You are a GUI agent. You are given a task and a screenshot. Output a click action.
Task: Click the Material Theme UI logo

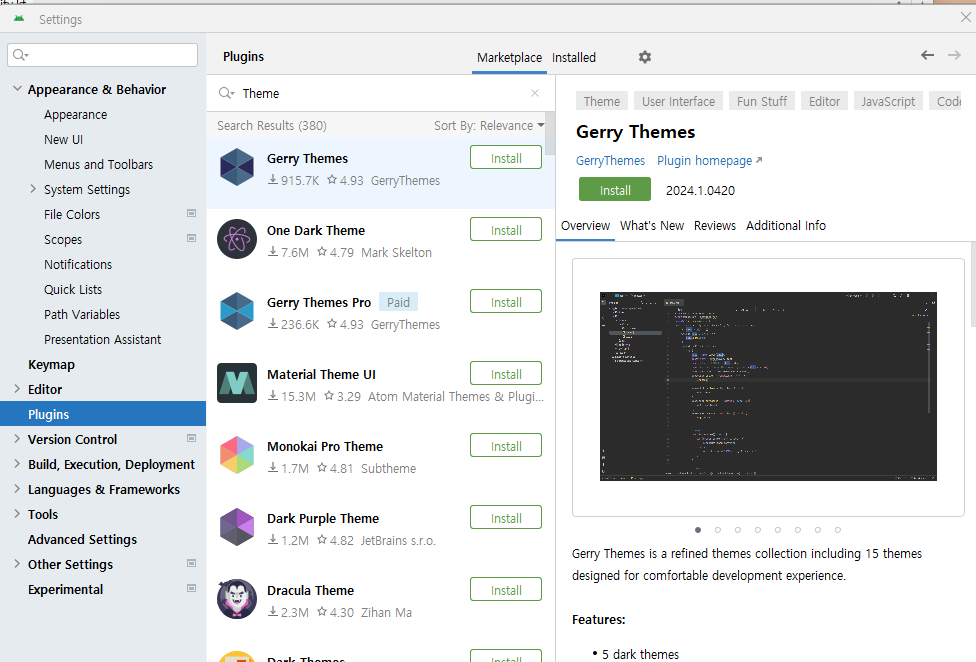(237, 383)
